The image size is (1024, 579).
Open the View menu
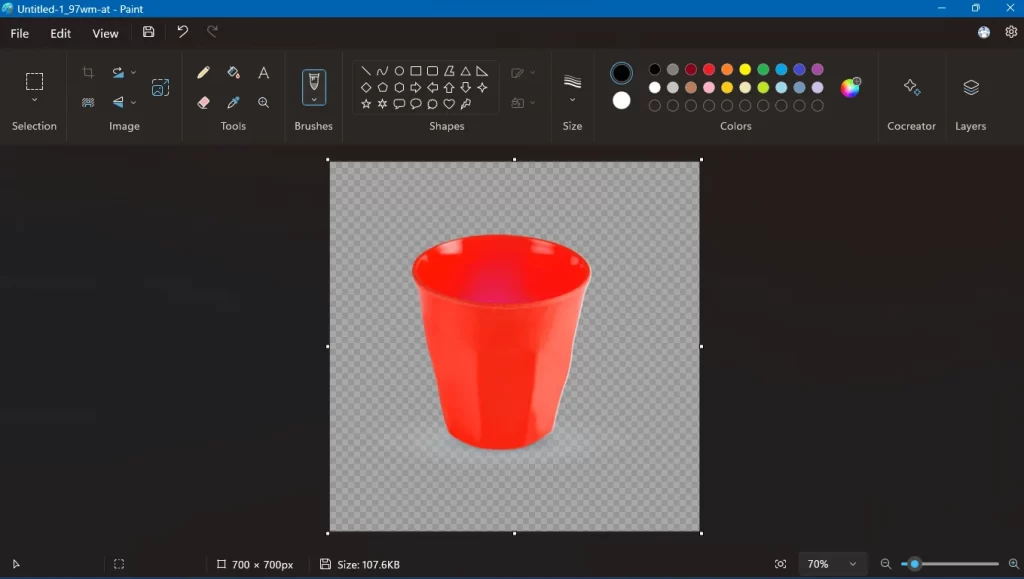pos(105,33)
